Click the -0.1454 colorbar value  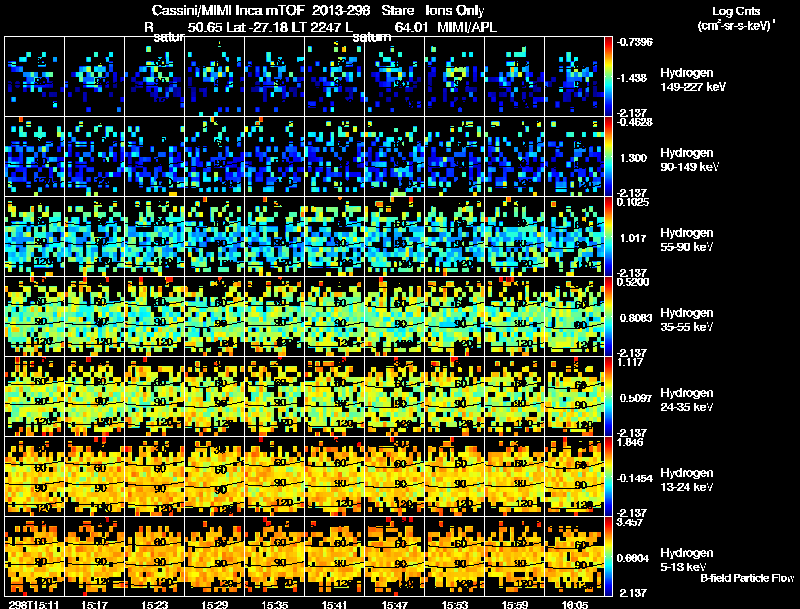[x=635, y=478]
